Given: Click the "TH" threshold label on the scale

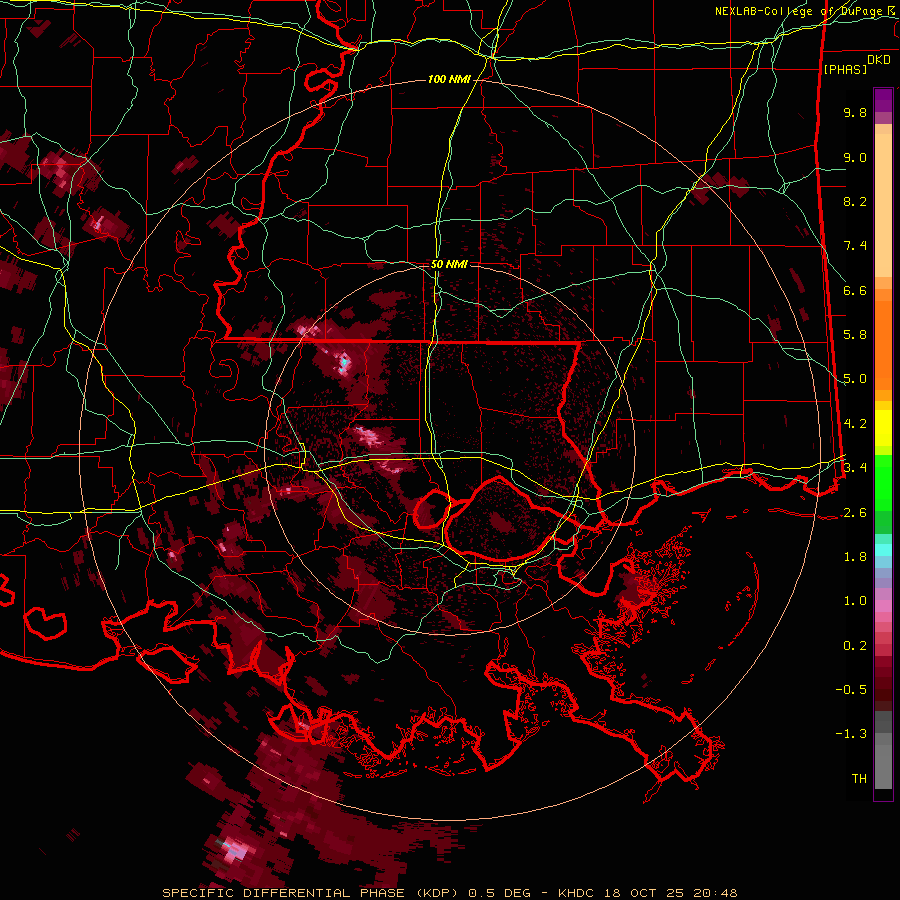Looking at the screenshot, I should [859, 779].
